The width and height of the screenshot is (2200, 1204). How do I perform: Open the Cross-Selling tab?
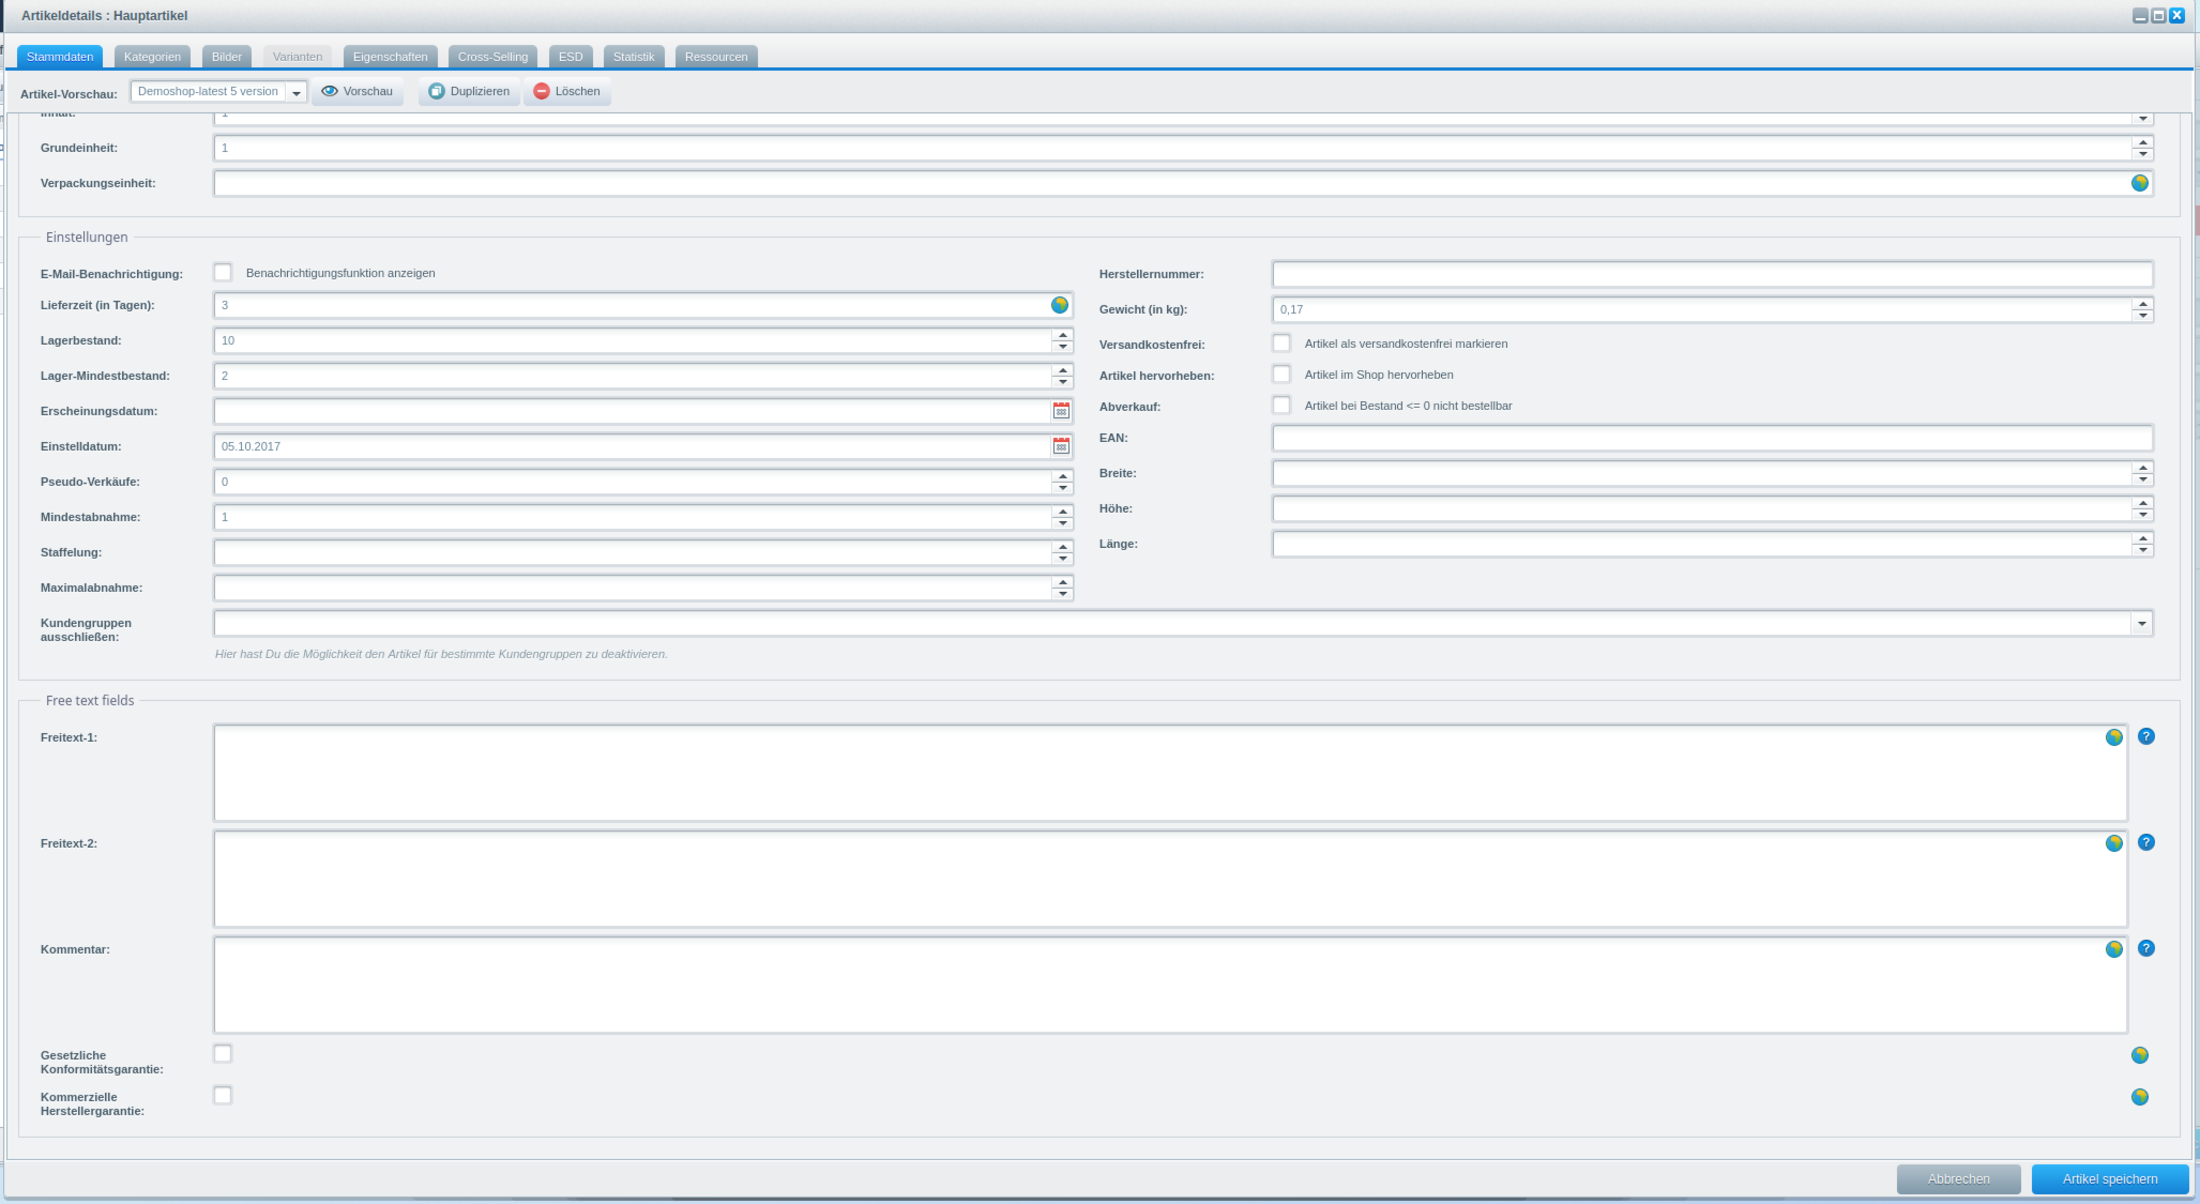click(492, 57)
